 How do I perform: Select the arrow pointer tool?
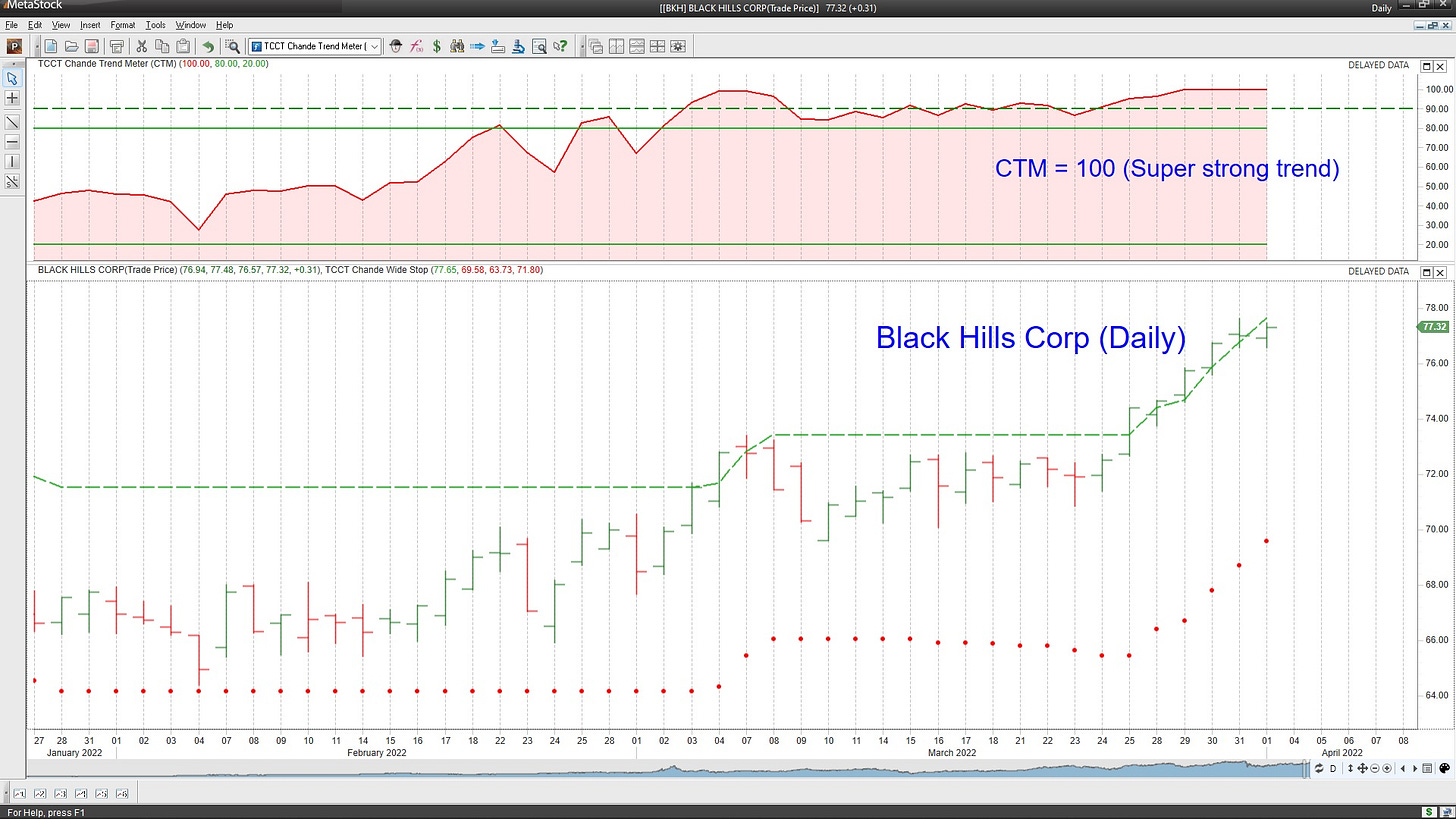pos(12,78)
